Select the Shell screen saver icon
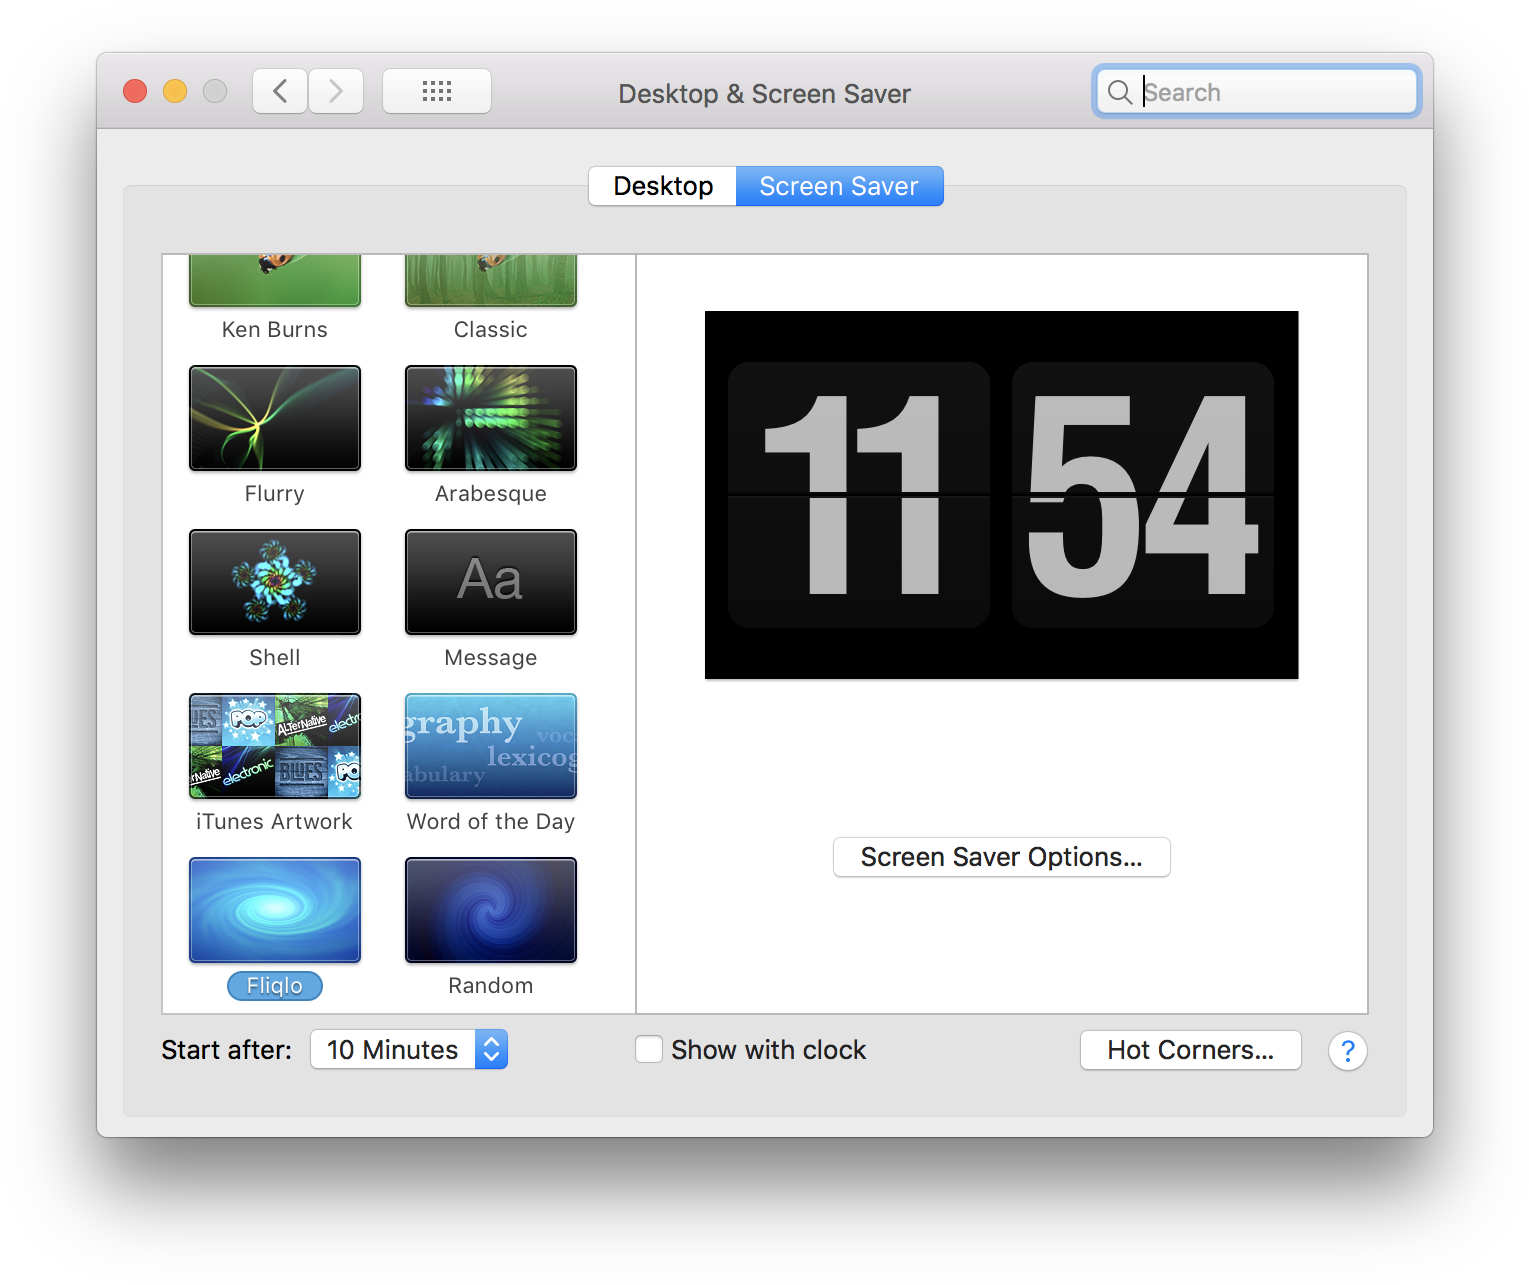The image size is (1529, 1285). [x=275, y=582]
